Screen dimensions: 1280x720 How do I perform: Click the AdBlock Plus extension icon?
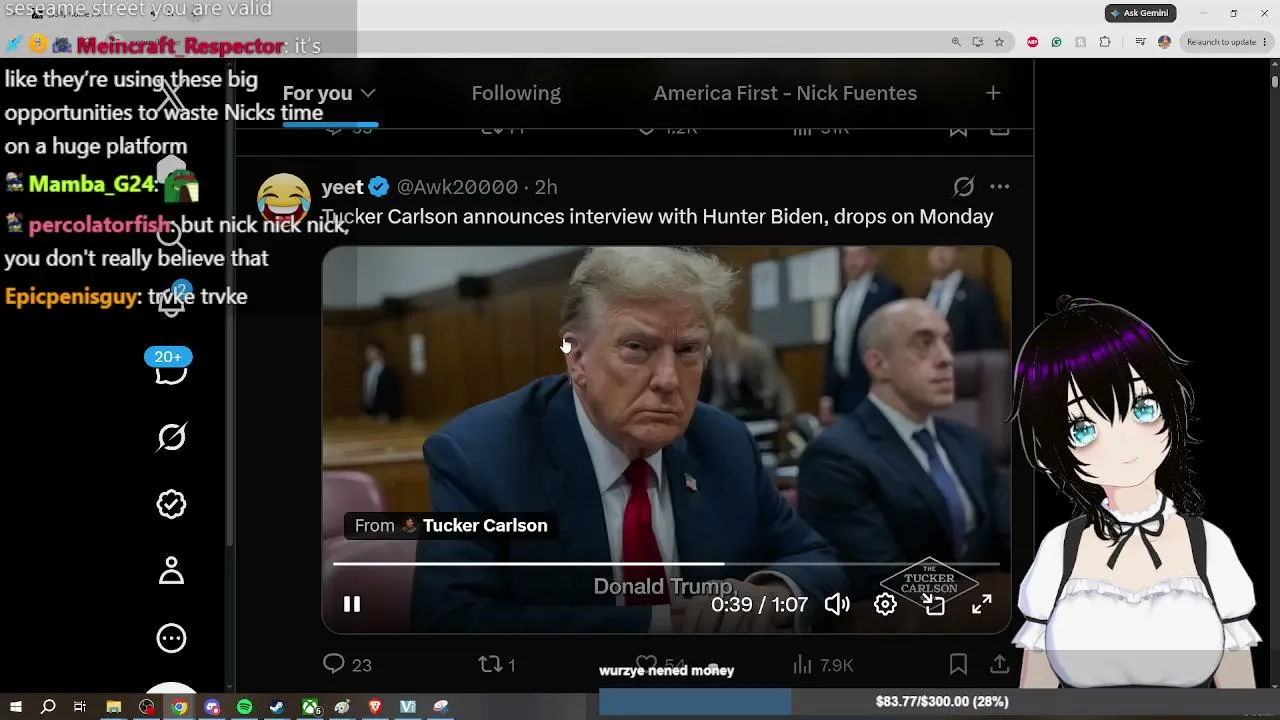[x=1032, y=42]
